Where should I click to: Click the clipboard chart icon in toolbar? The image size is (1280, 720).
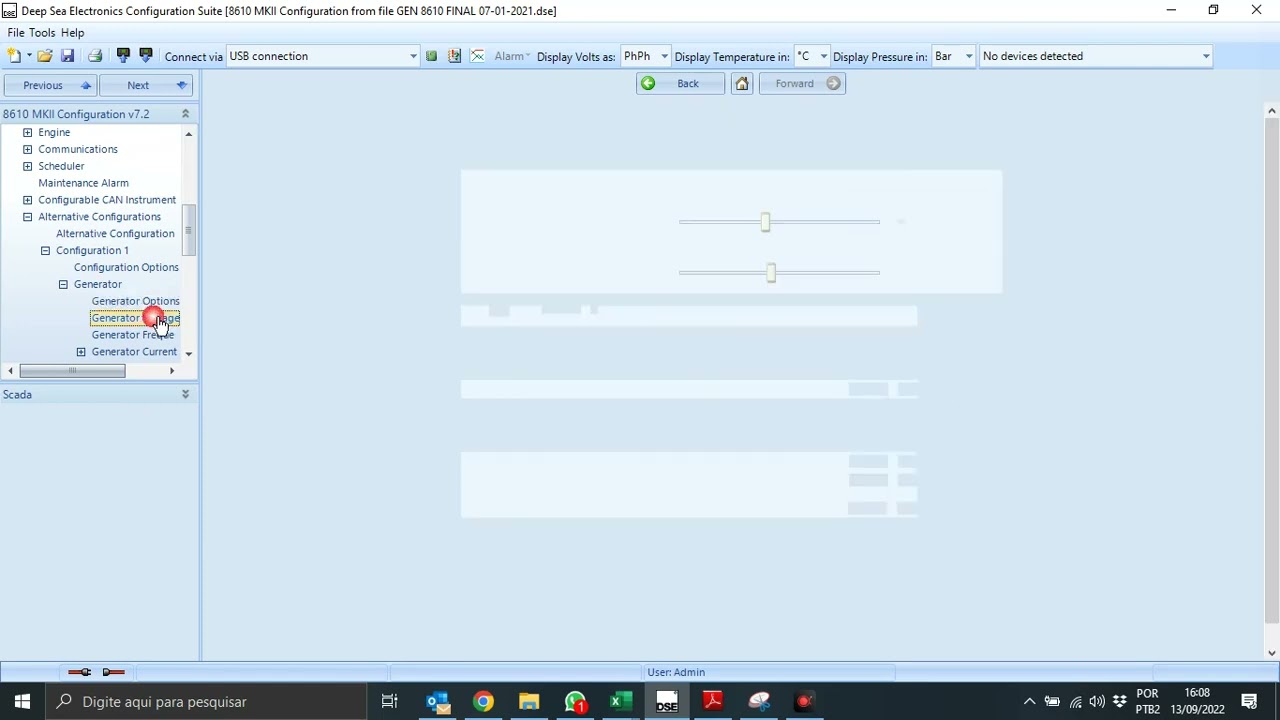pyautogui.click(x=454, y=56)
